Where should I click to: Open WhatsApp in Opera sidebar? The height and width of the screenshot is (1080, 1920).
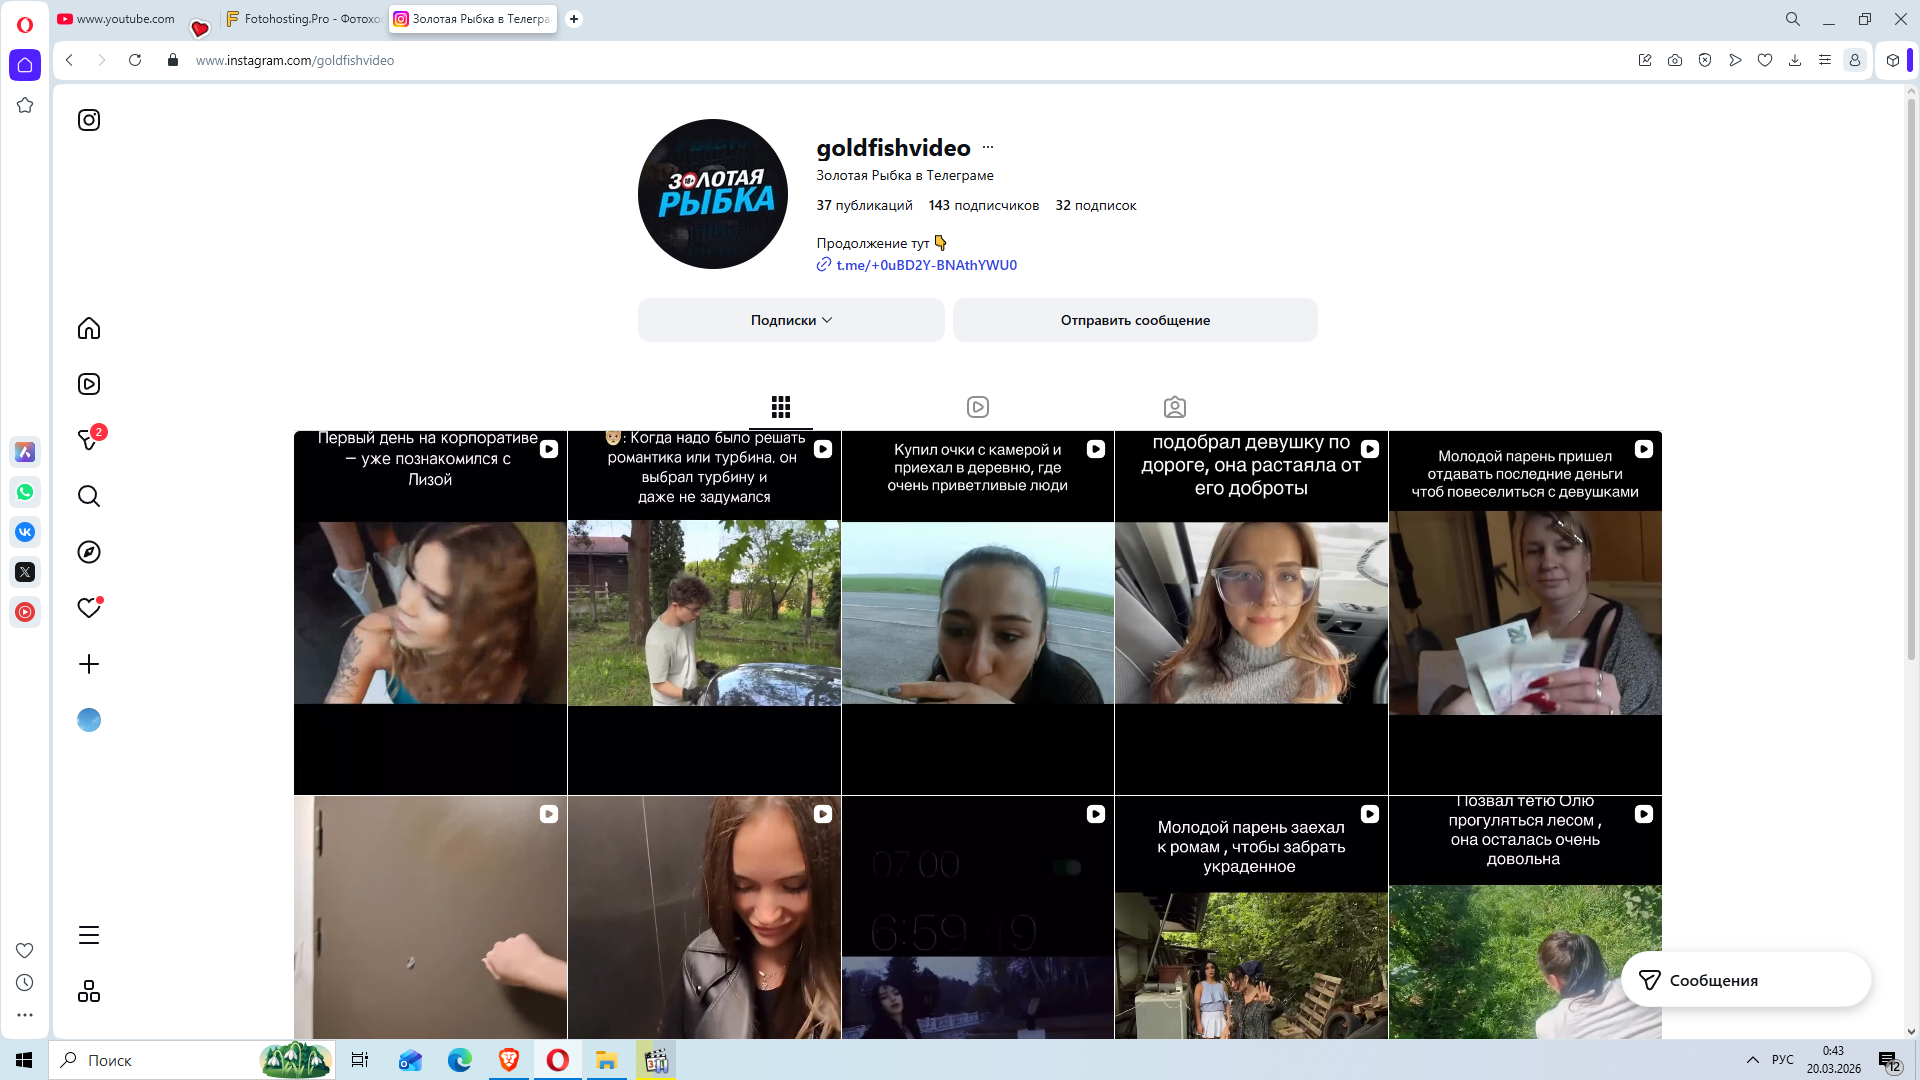pos(25,492)
